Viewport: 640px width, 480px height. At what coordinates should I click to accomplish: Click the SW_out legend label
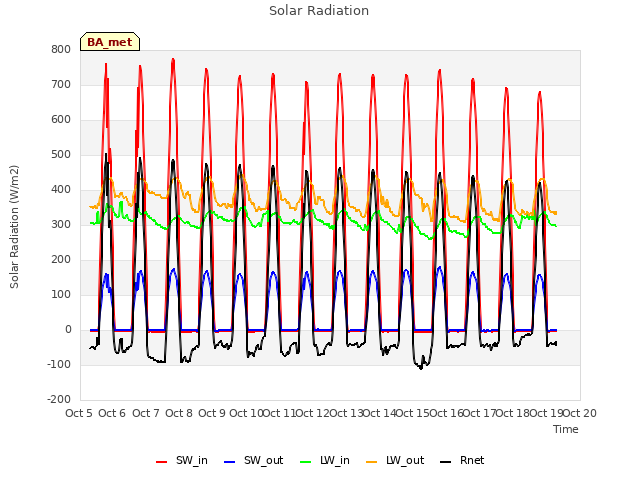(263, 460)
